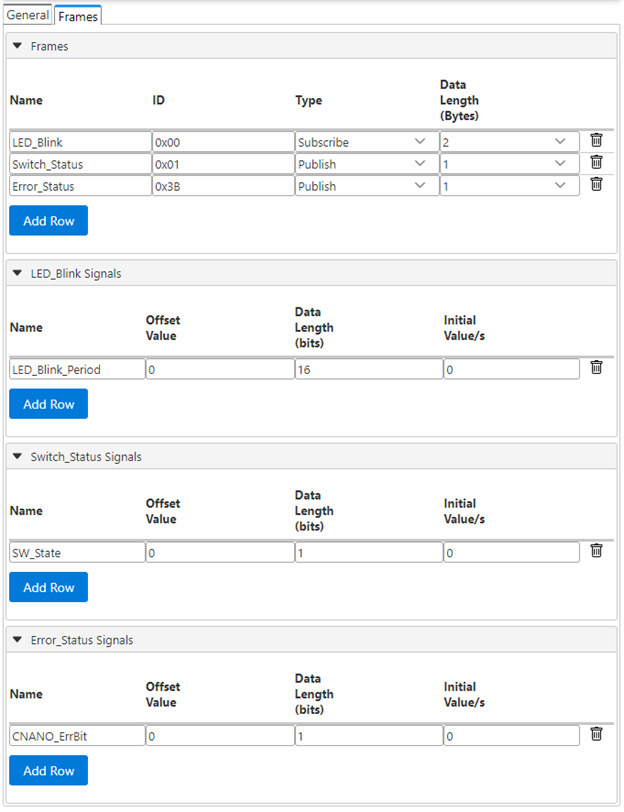Delete the LED_Blink frame row

(596, 141)
